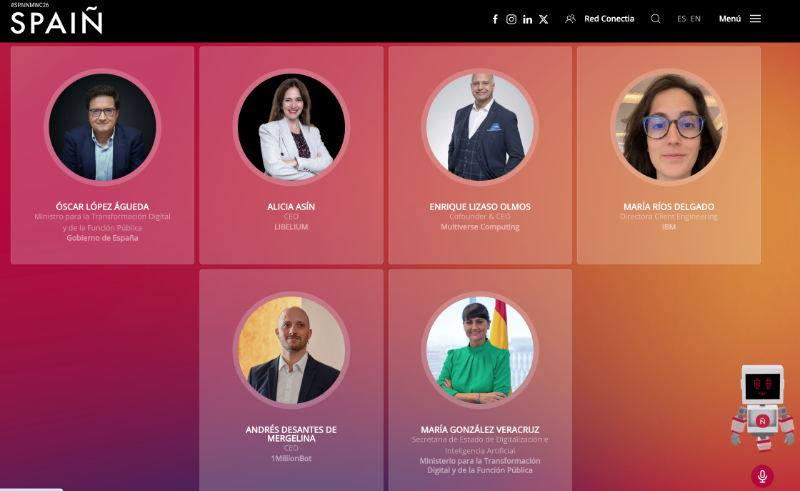Activate the red microphone button

click(x=762, y=476)
